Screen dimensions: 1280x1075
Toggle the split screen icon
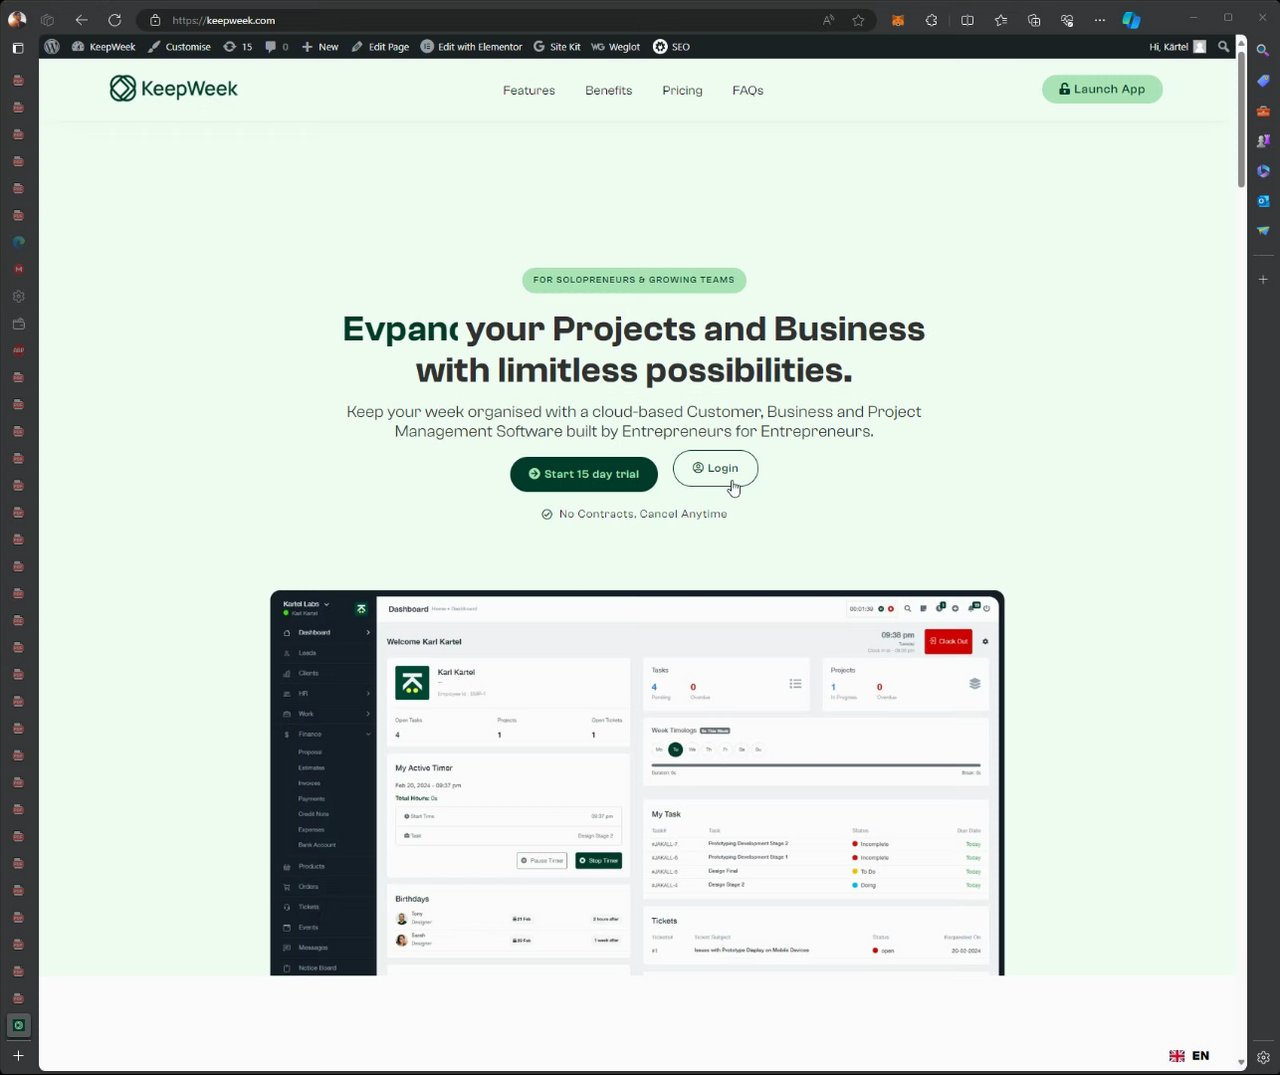[967, 20]
